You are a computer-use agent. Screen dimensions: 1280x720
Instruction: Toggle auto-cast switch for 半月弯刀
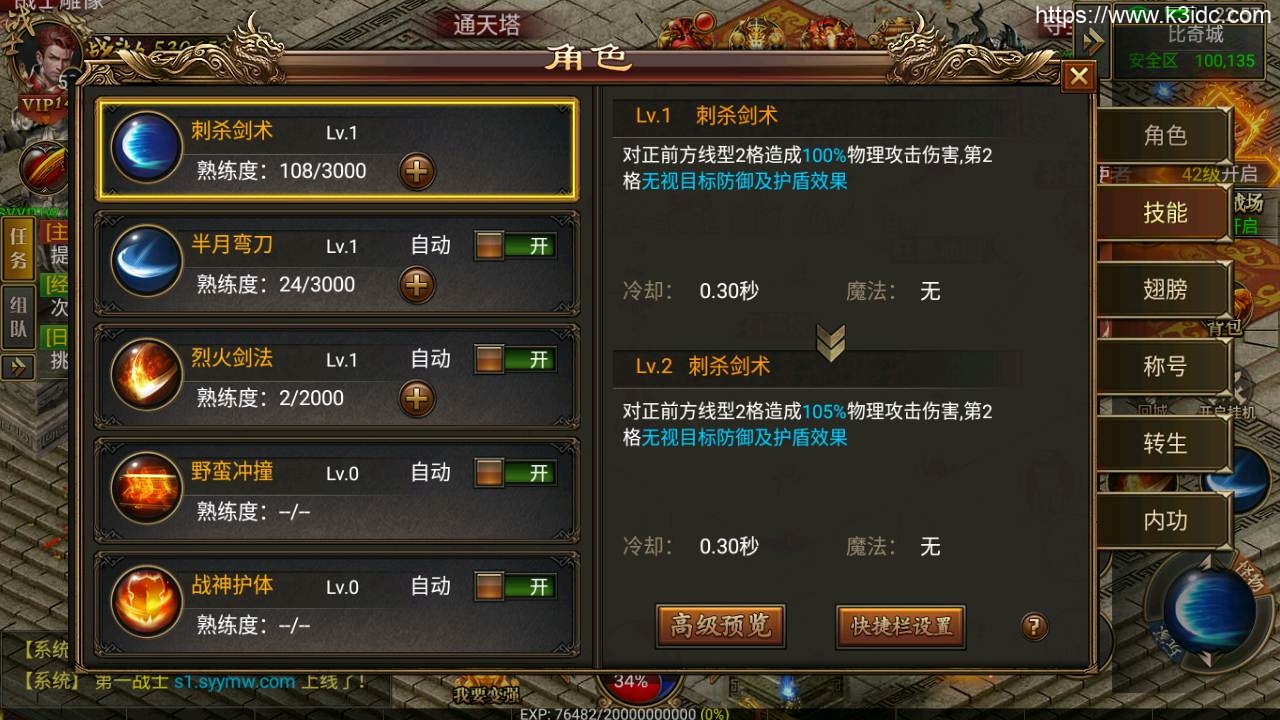pyautogui.click(x=515, y=246)
